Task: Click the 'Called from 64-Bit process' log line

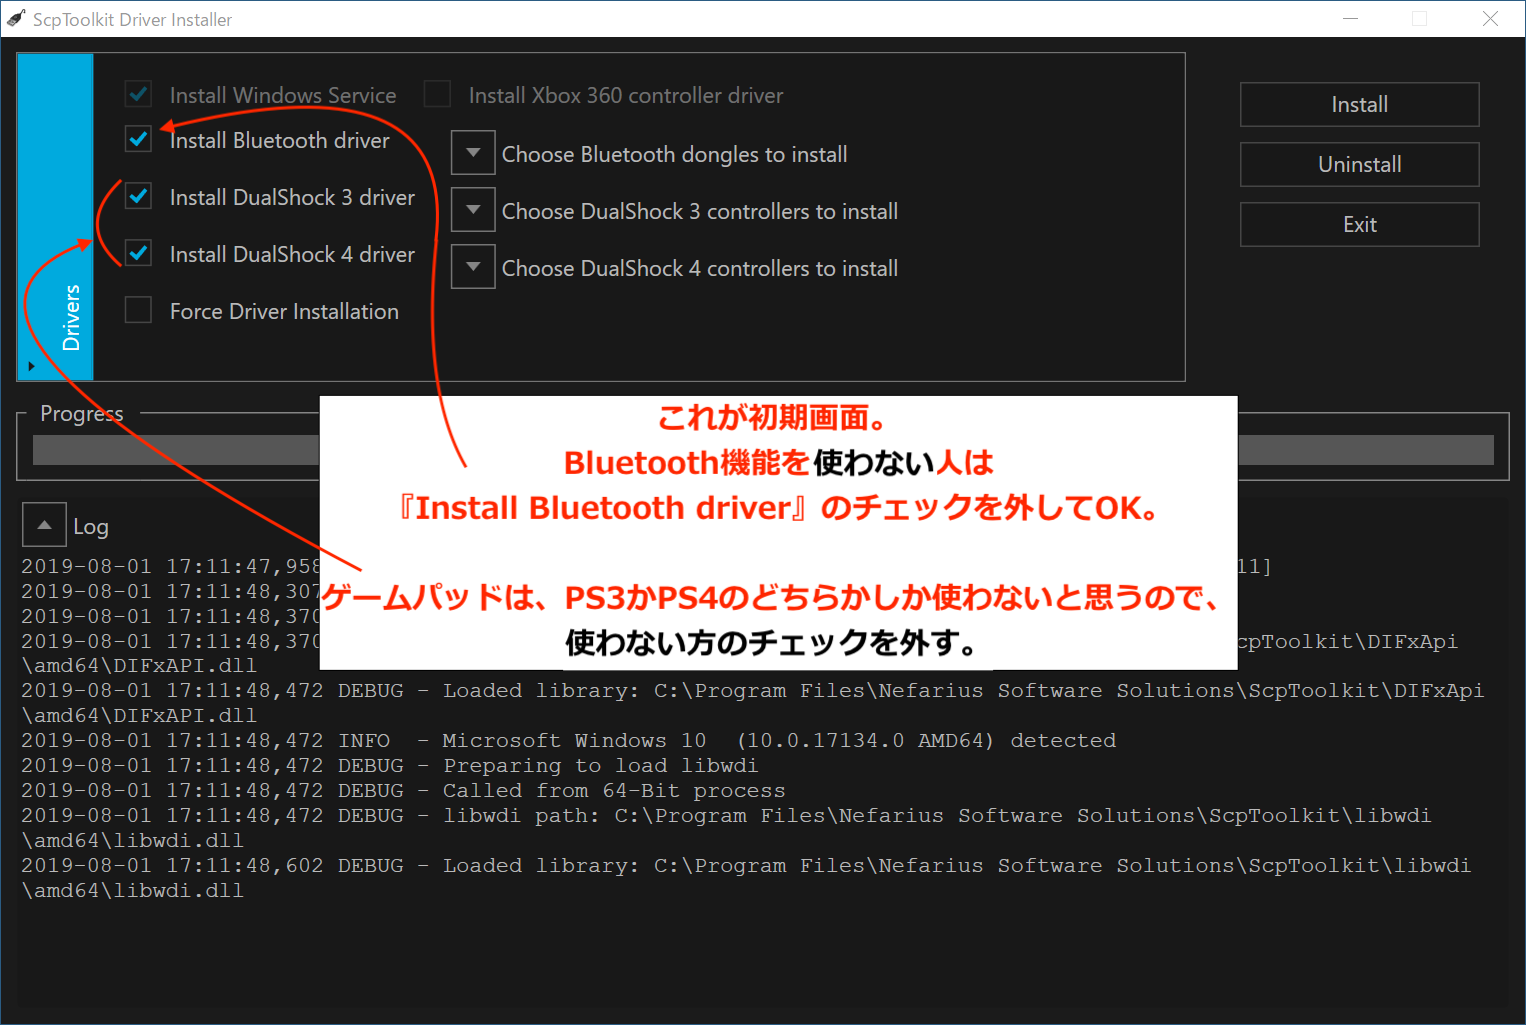Action: click(403, 791)
